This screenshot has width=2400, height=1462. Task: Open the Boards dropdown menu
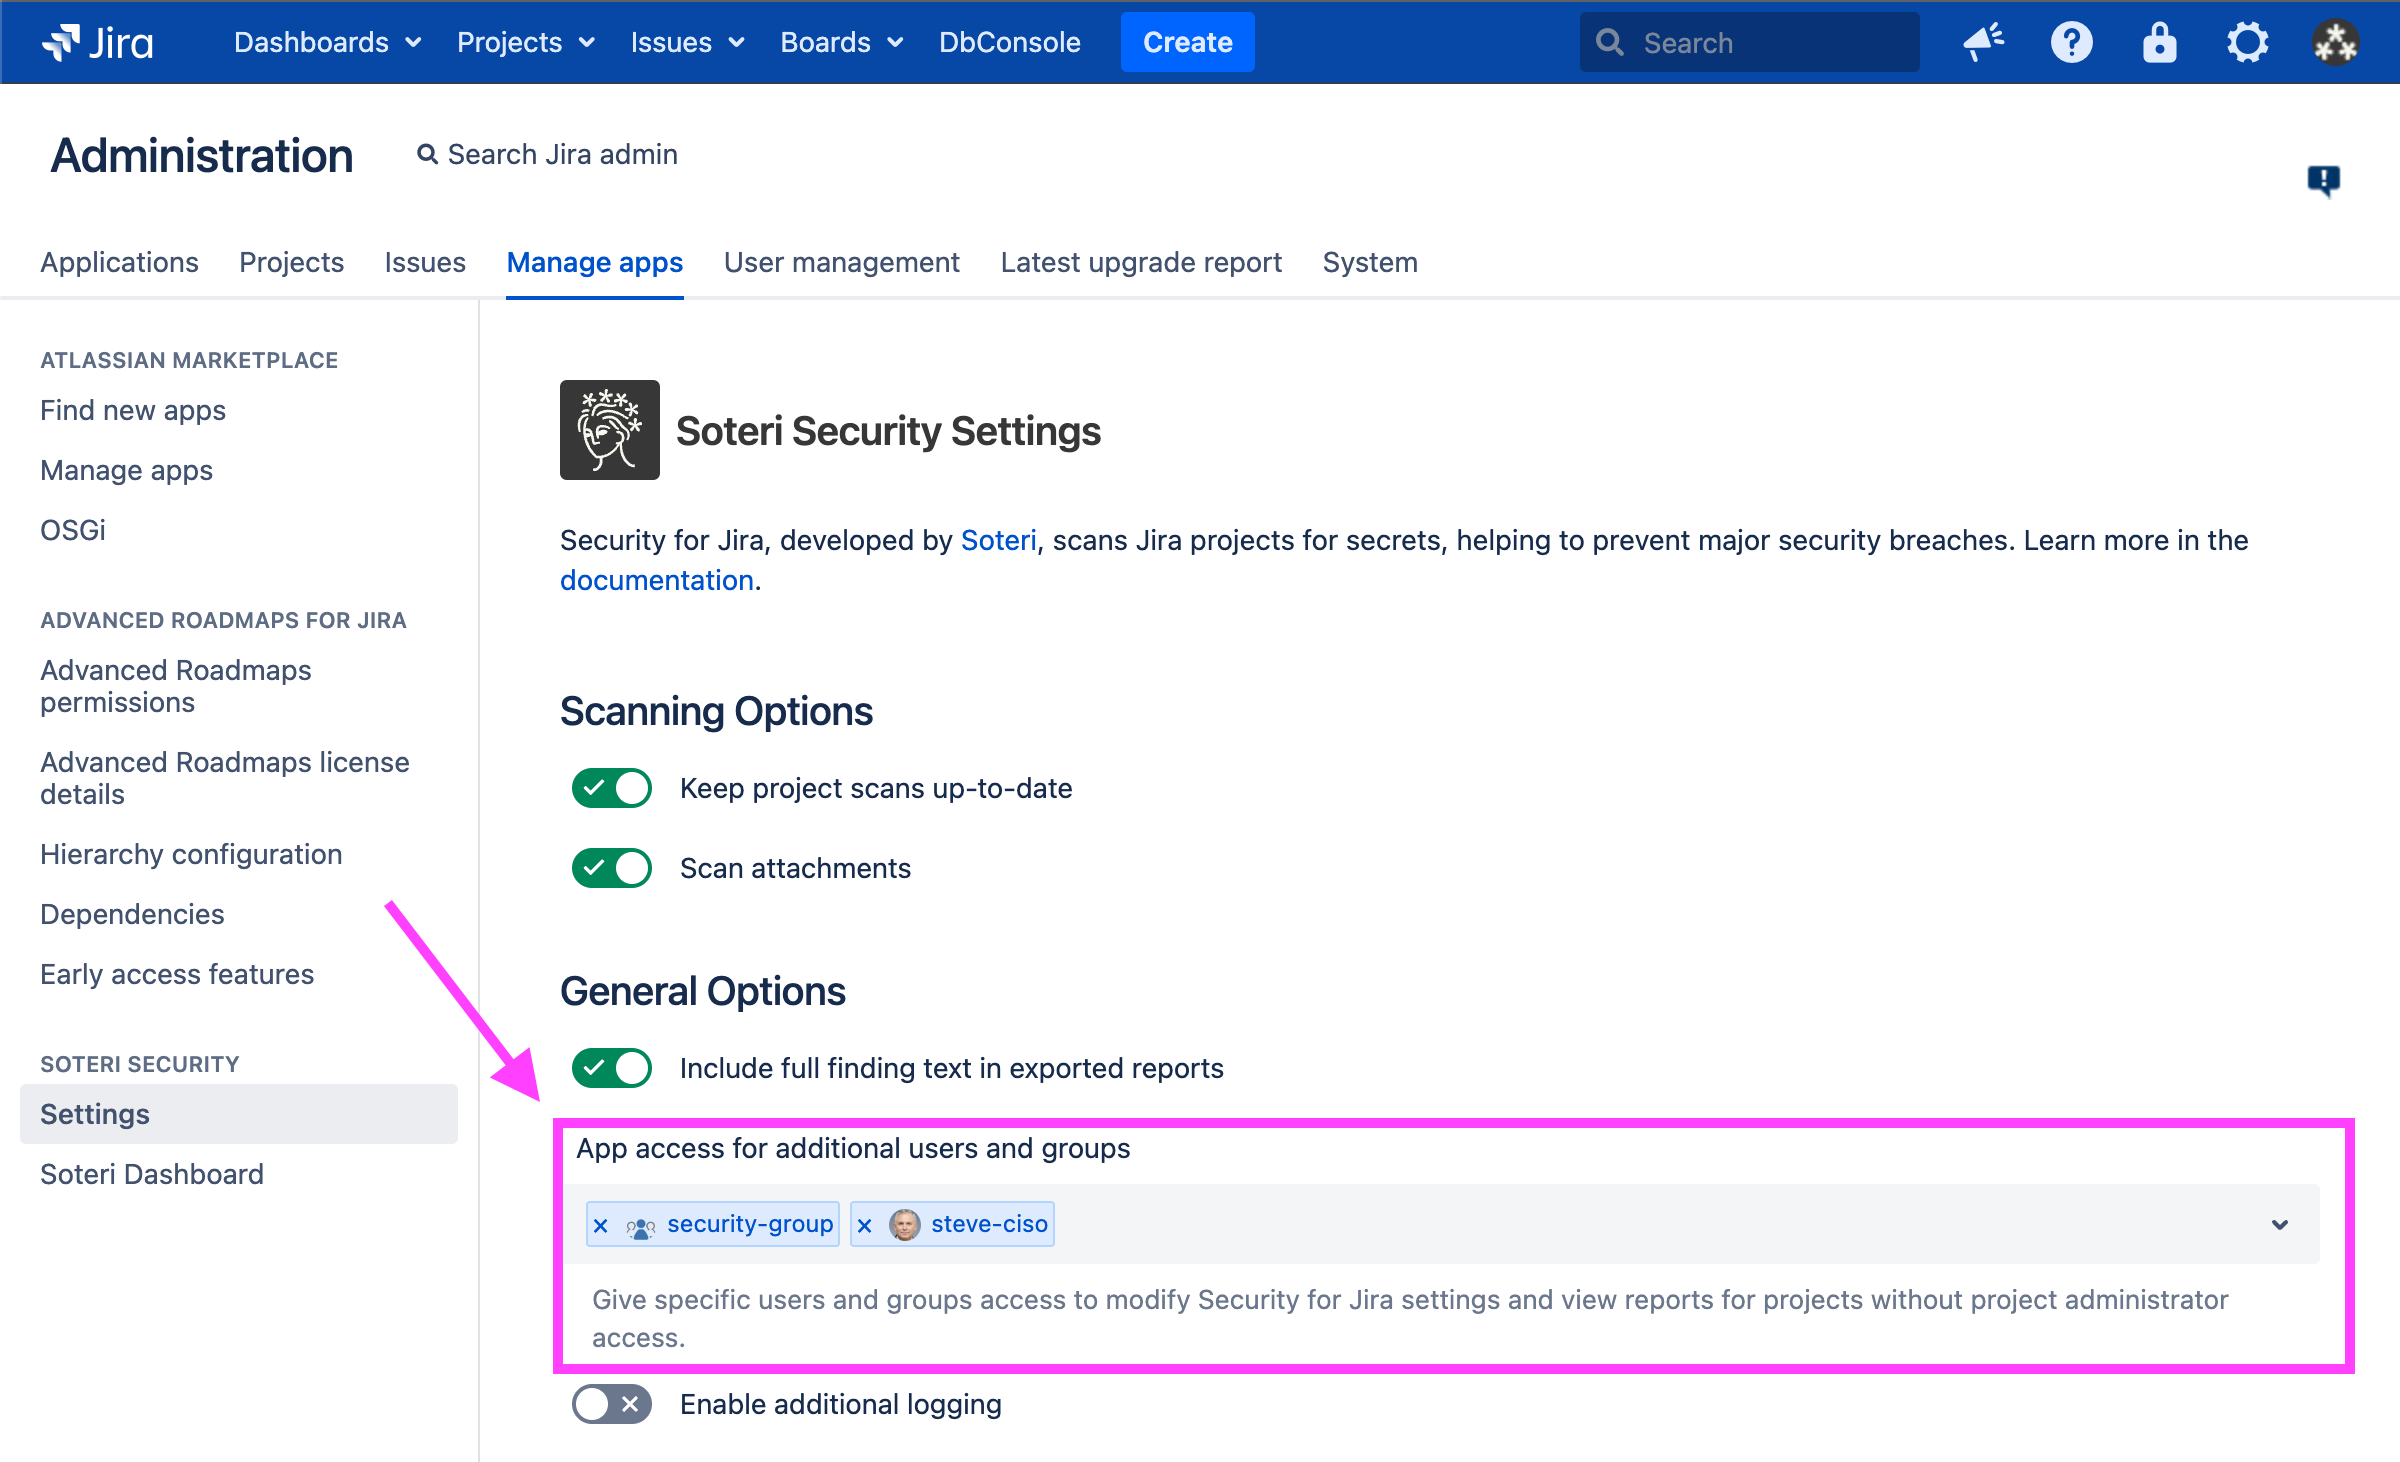click(841, 42)
